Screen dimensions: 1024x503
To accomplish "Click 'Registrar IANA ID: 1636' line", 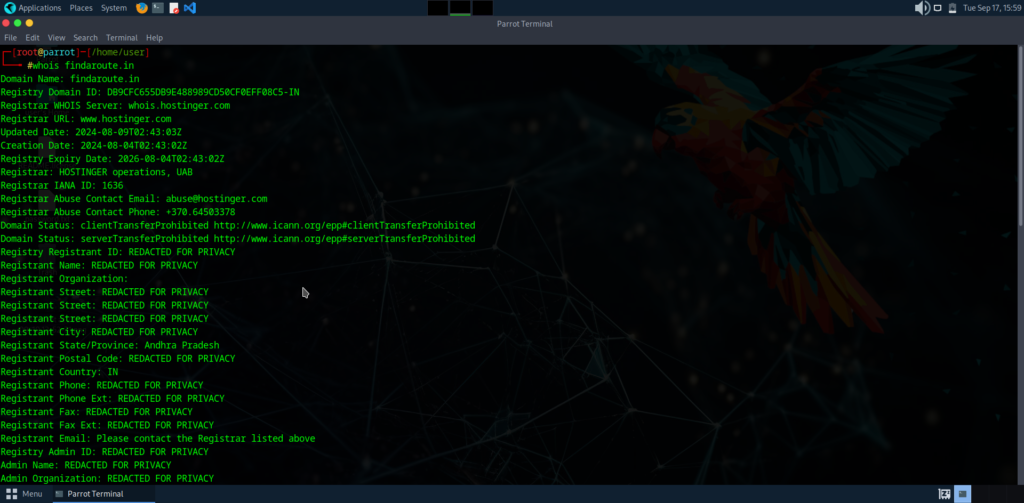I will (62, 186).
